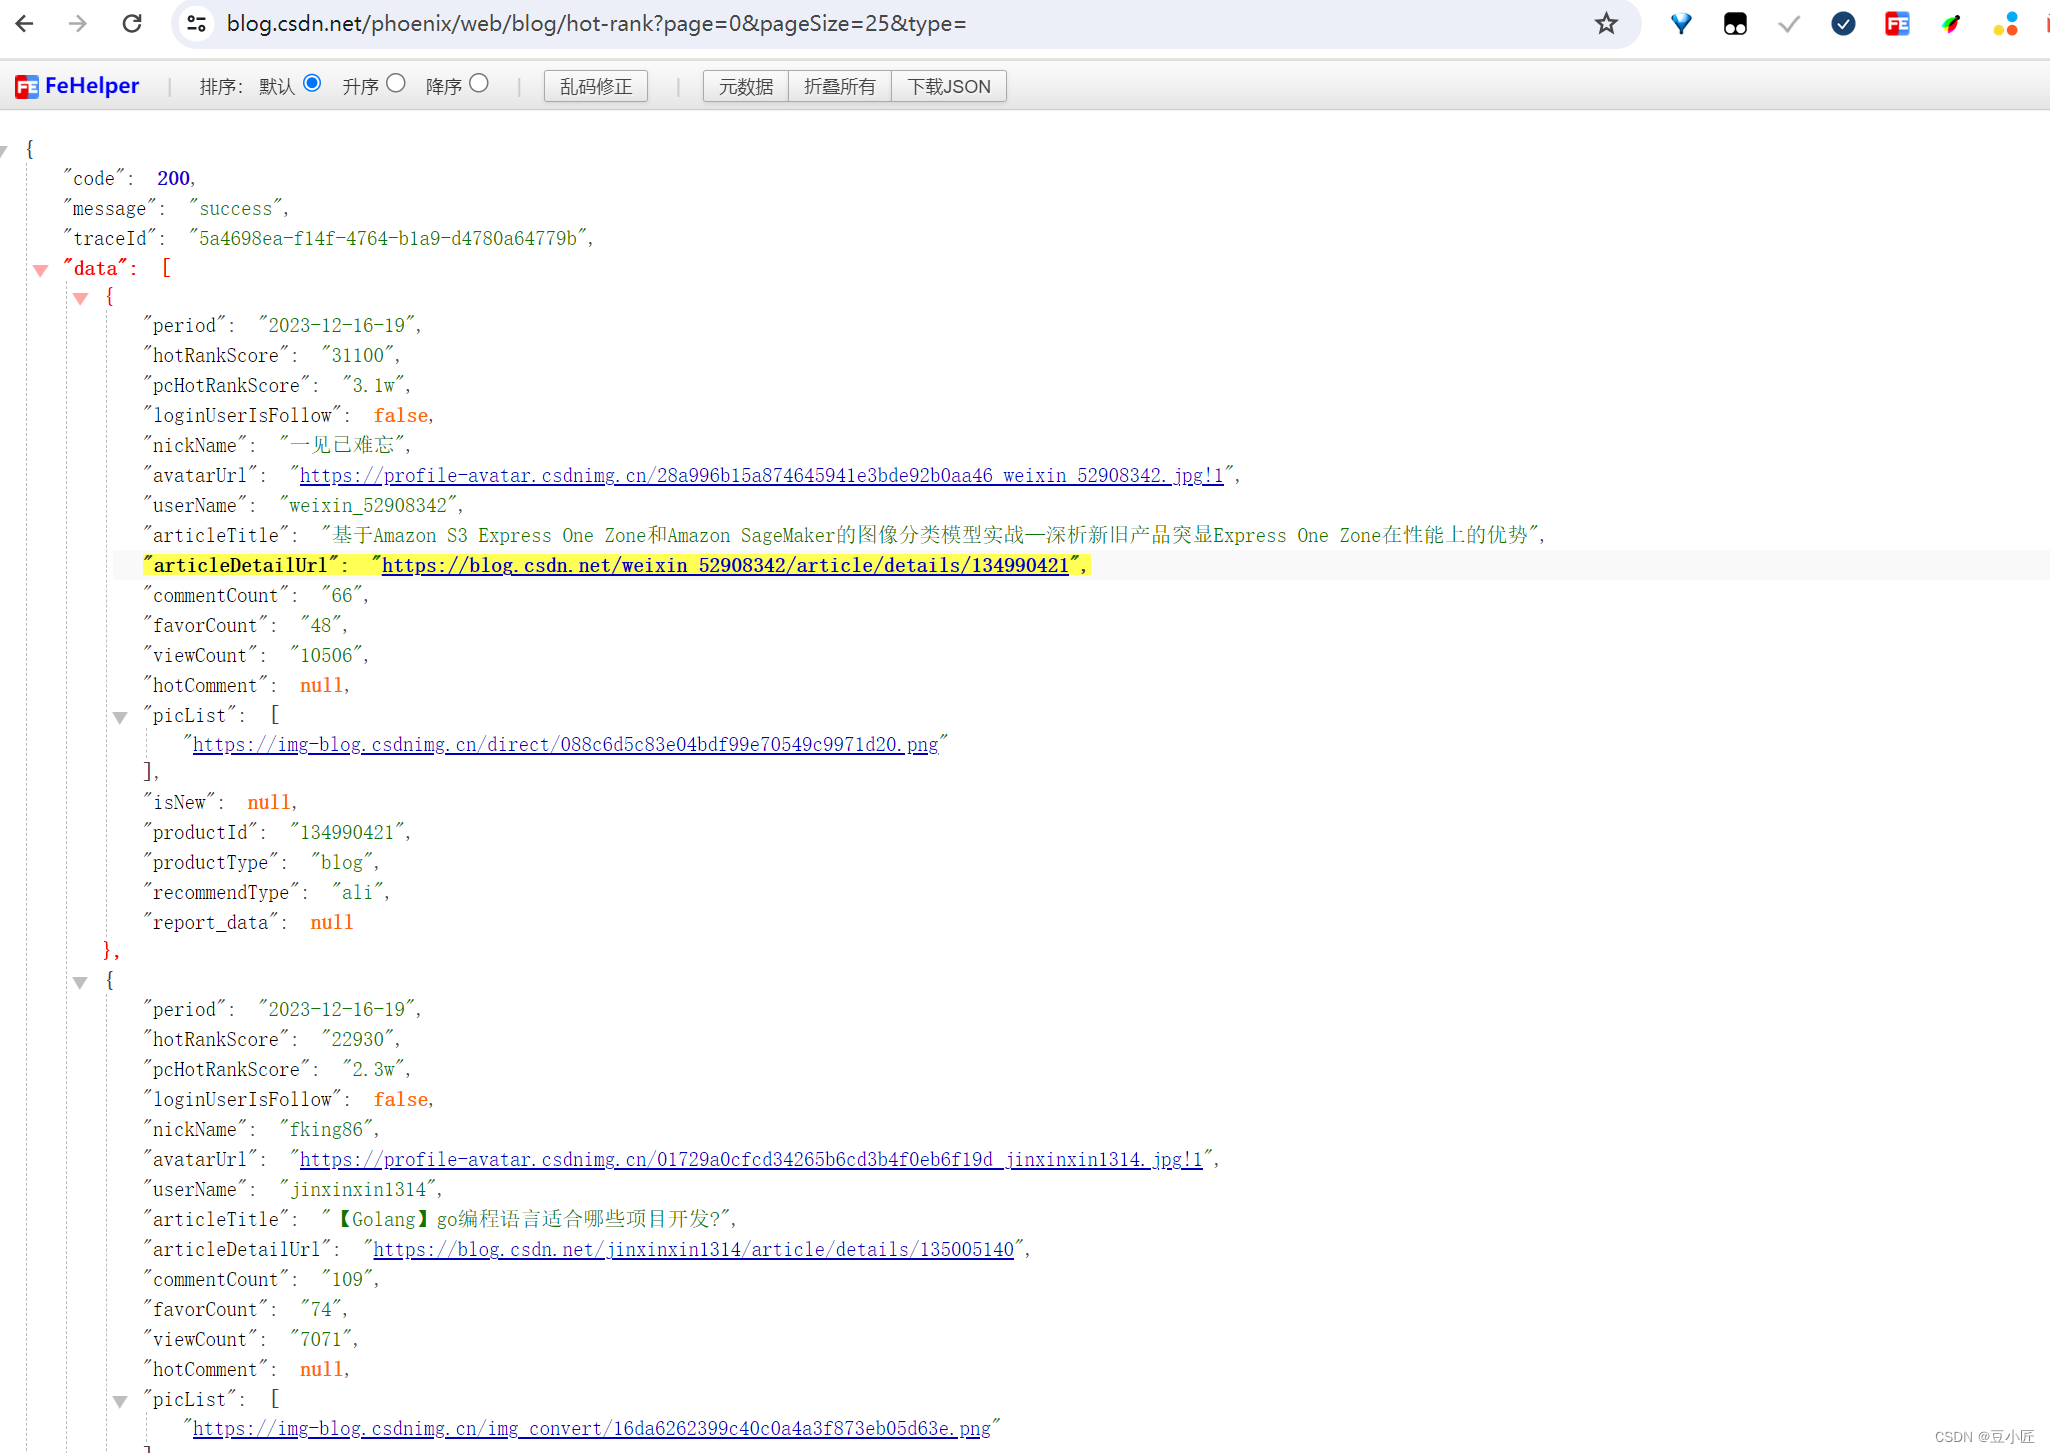This screenshot has width=2050, height=1453.
Task: Select the 升序 ascending sort option
Action: [x=396, y=83]
